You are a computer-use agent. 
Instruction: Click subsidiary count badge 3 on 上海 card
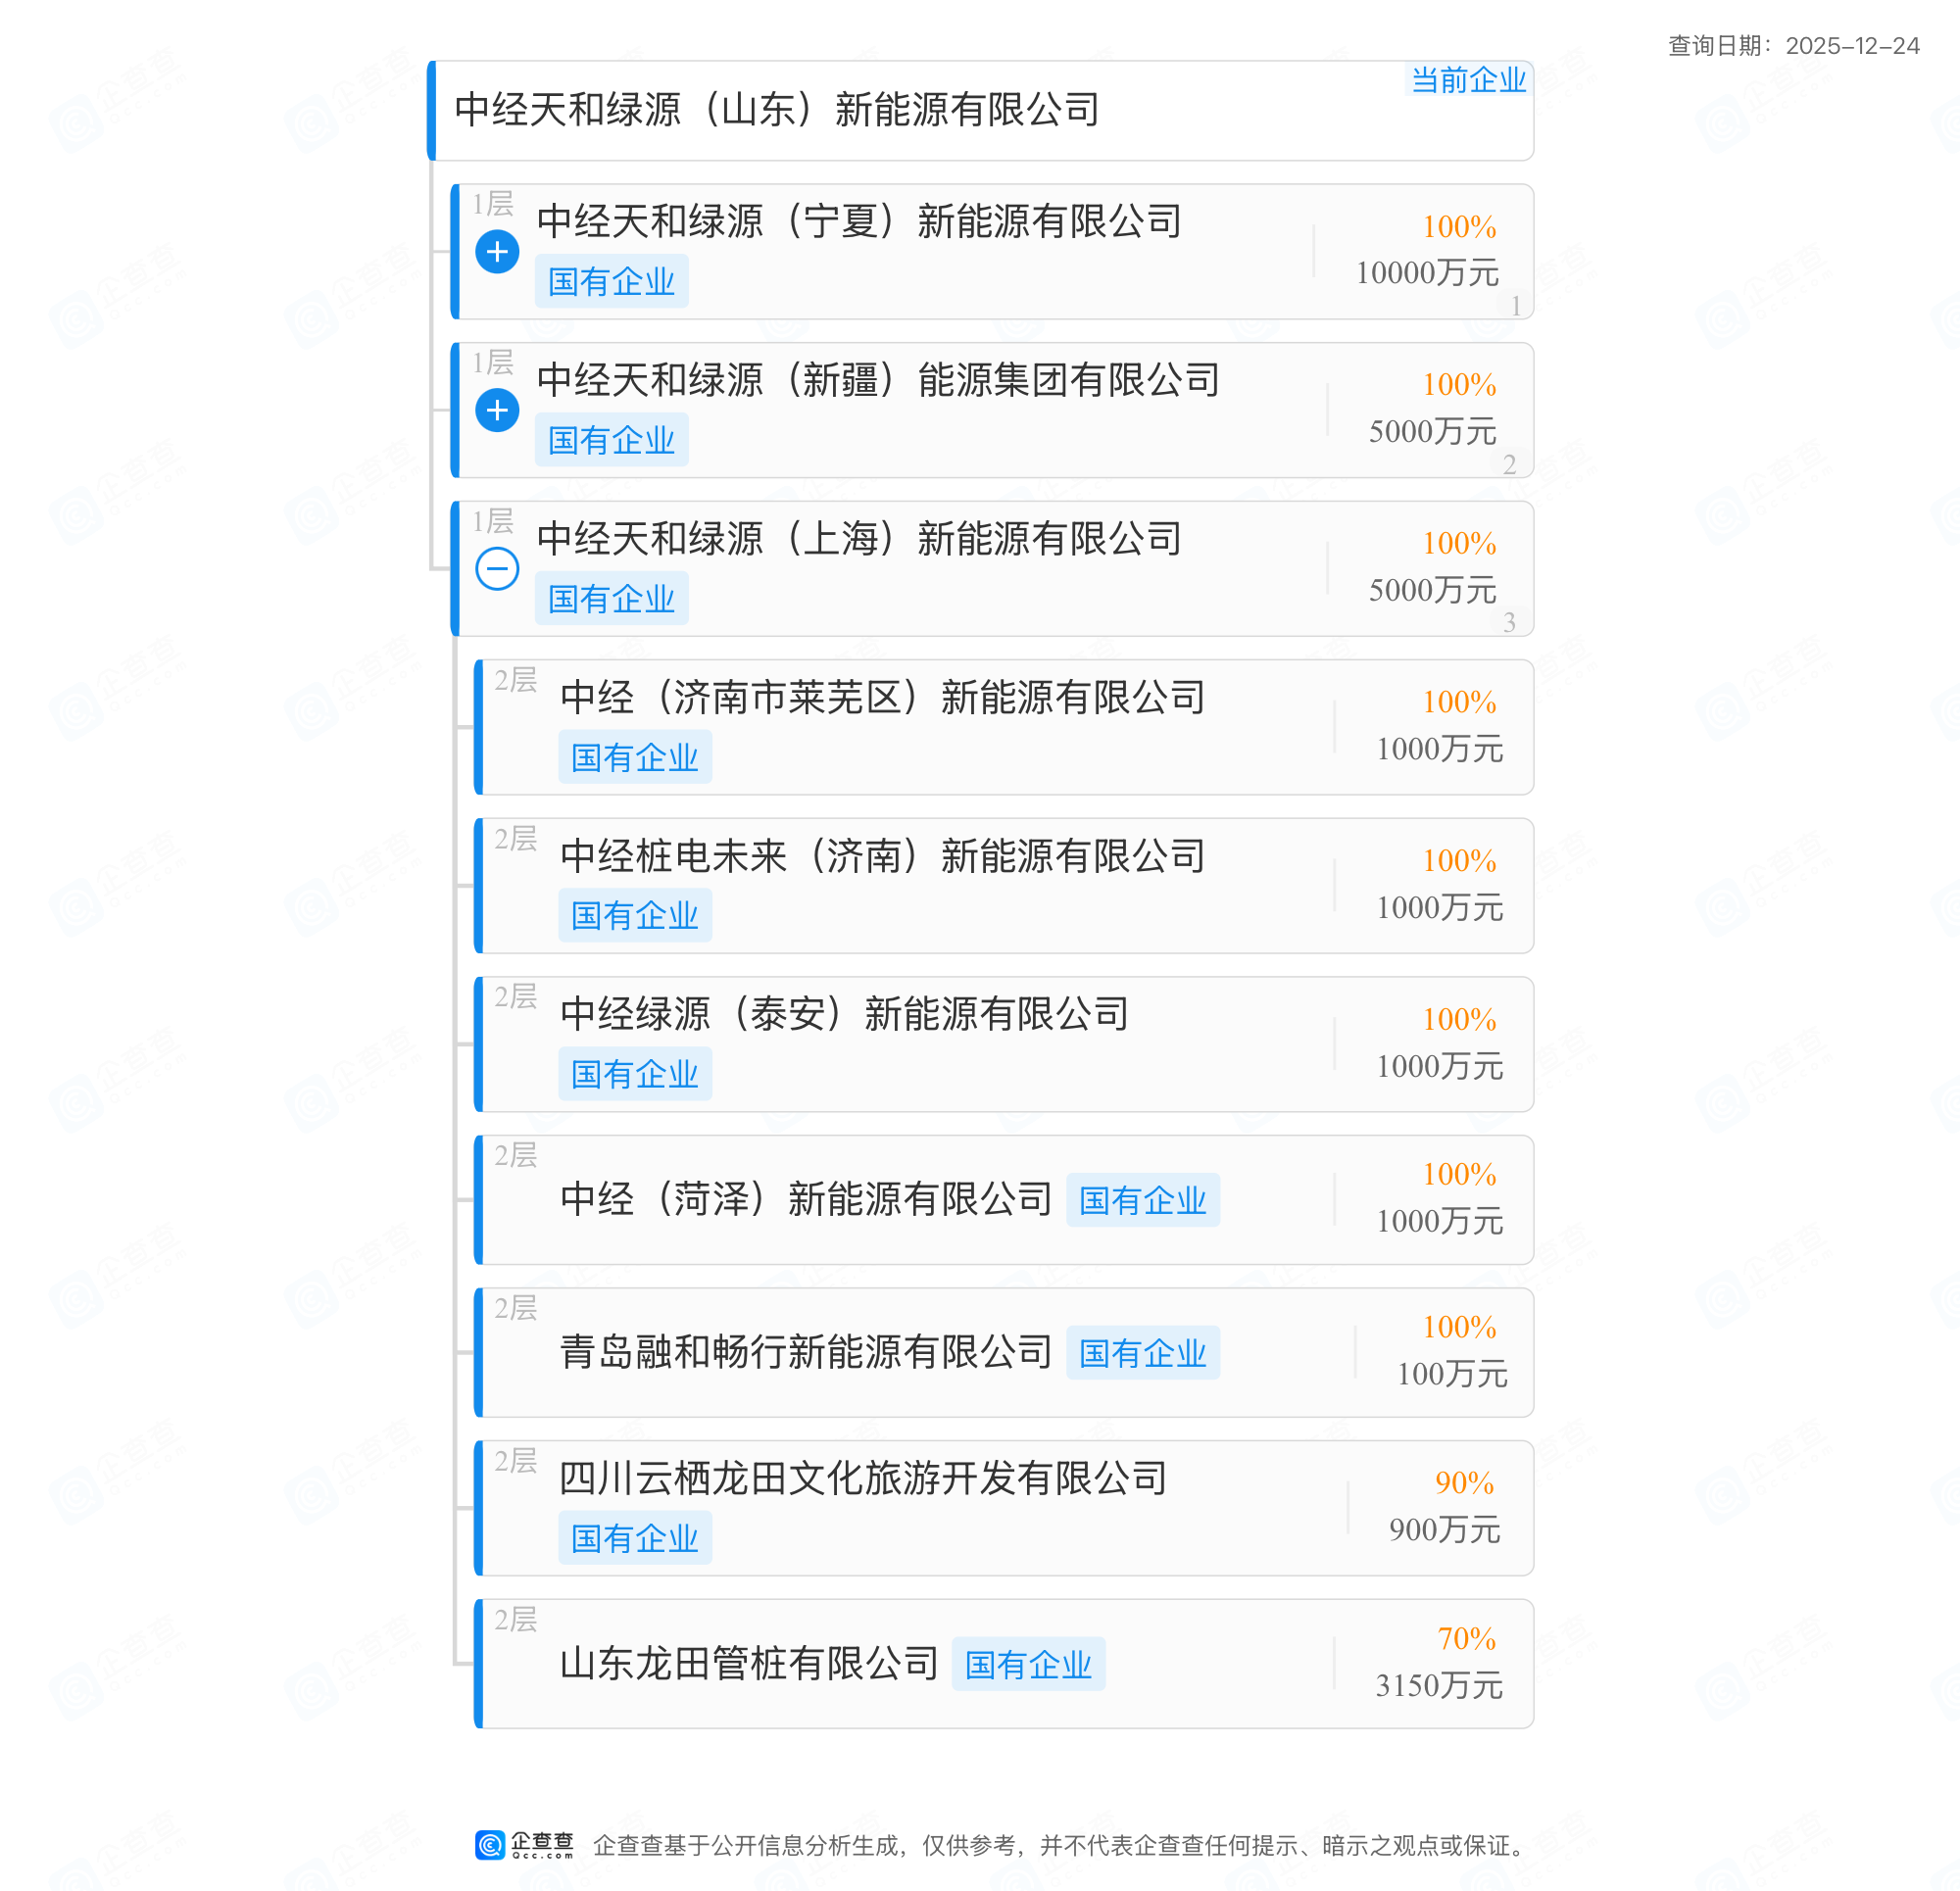[x=1509, y=623]
